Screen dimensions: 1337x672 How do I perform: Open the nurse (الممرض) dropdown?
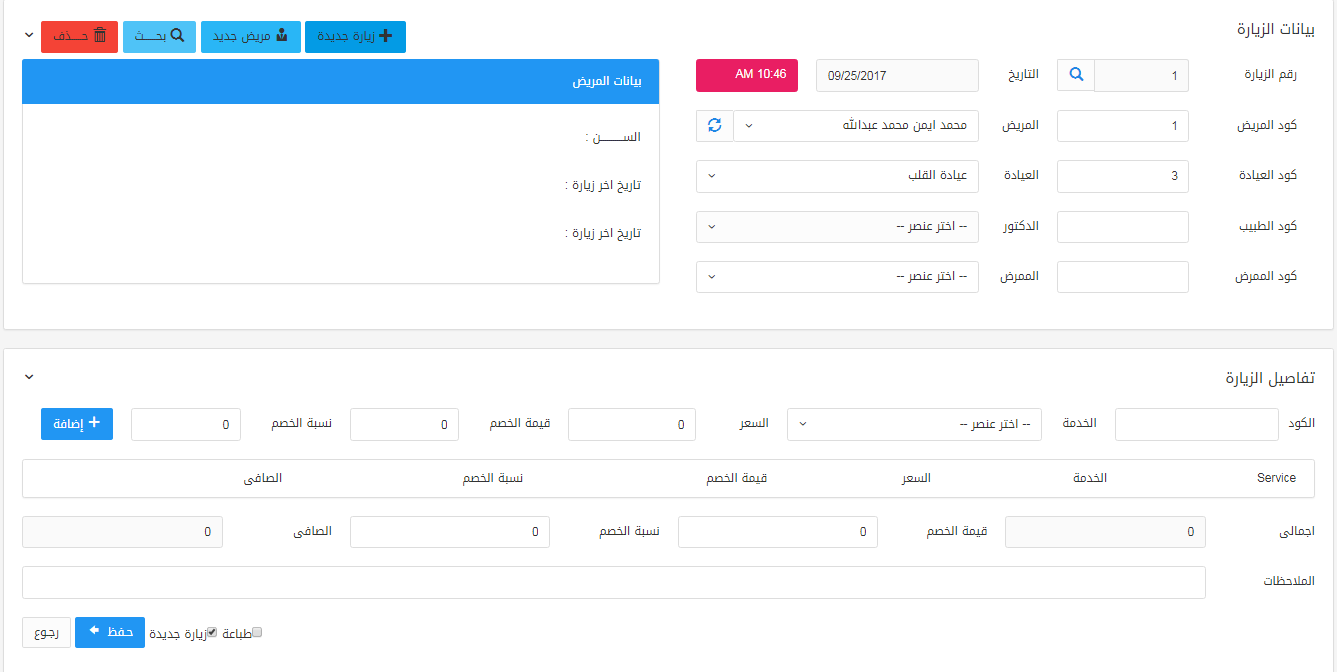pos(837,277)
